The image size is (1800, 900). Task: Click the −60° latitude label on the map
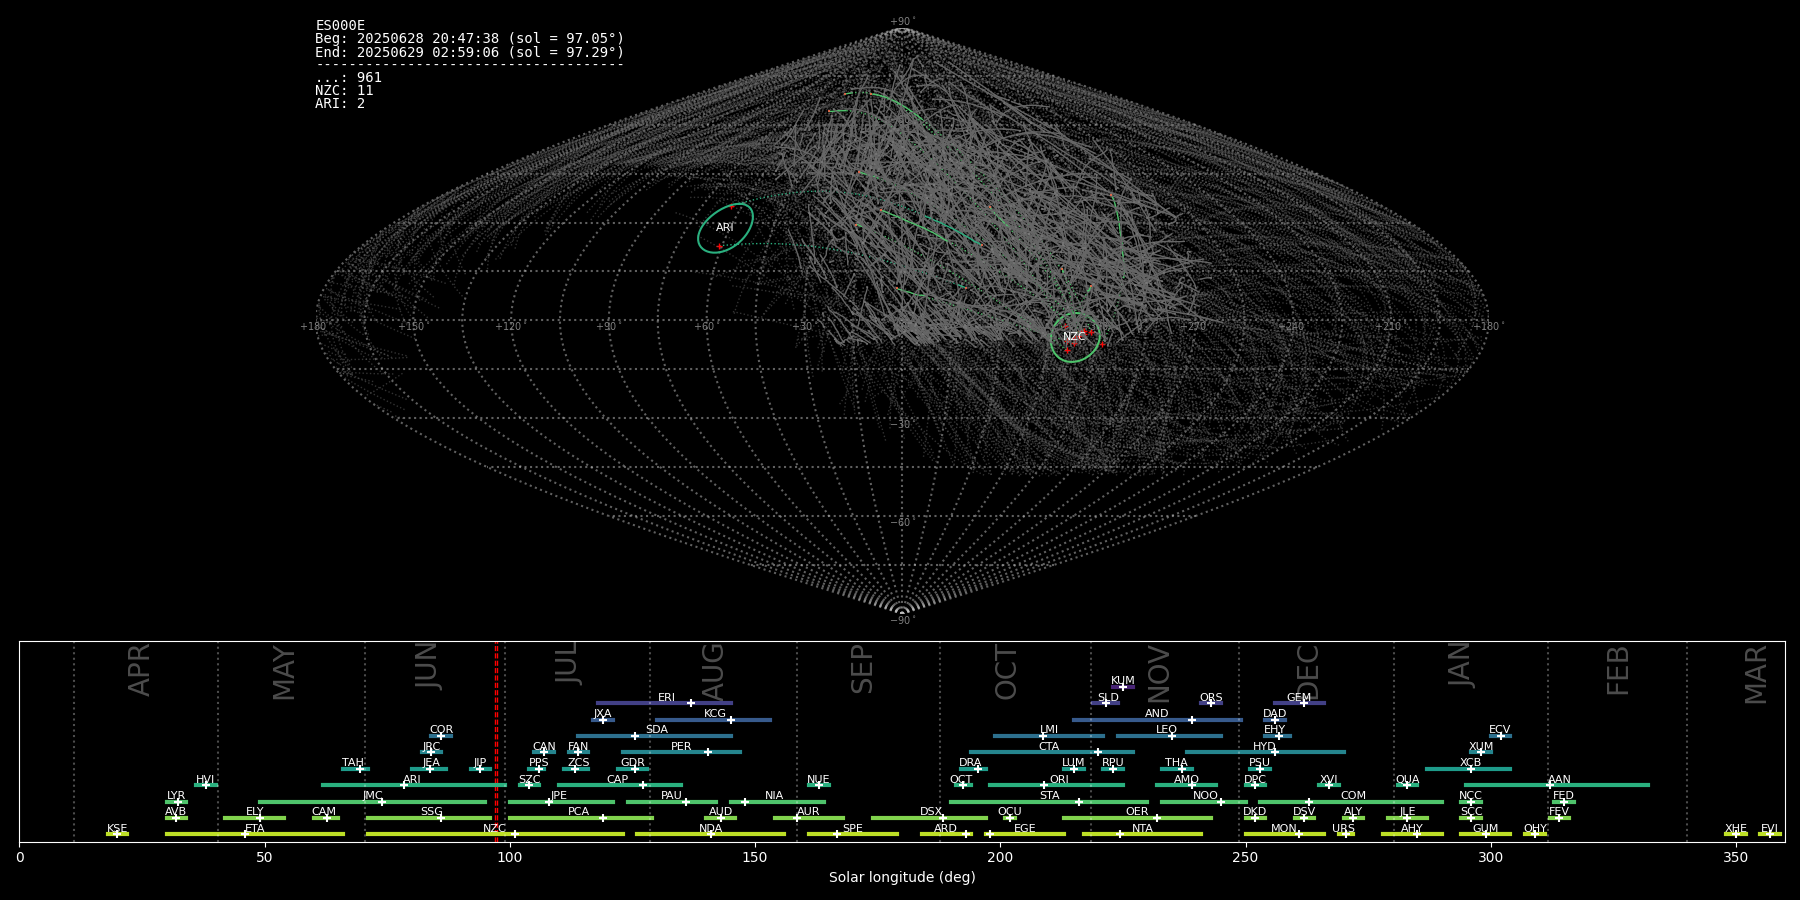click(902, 522)
